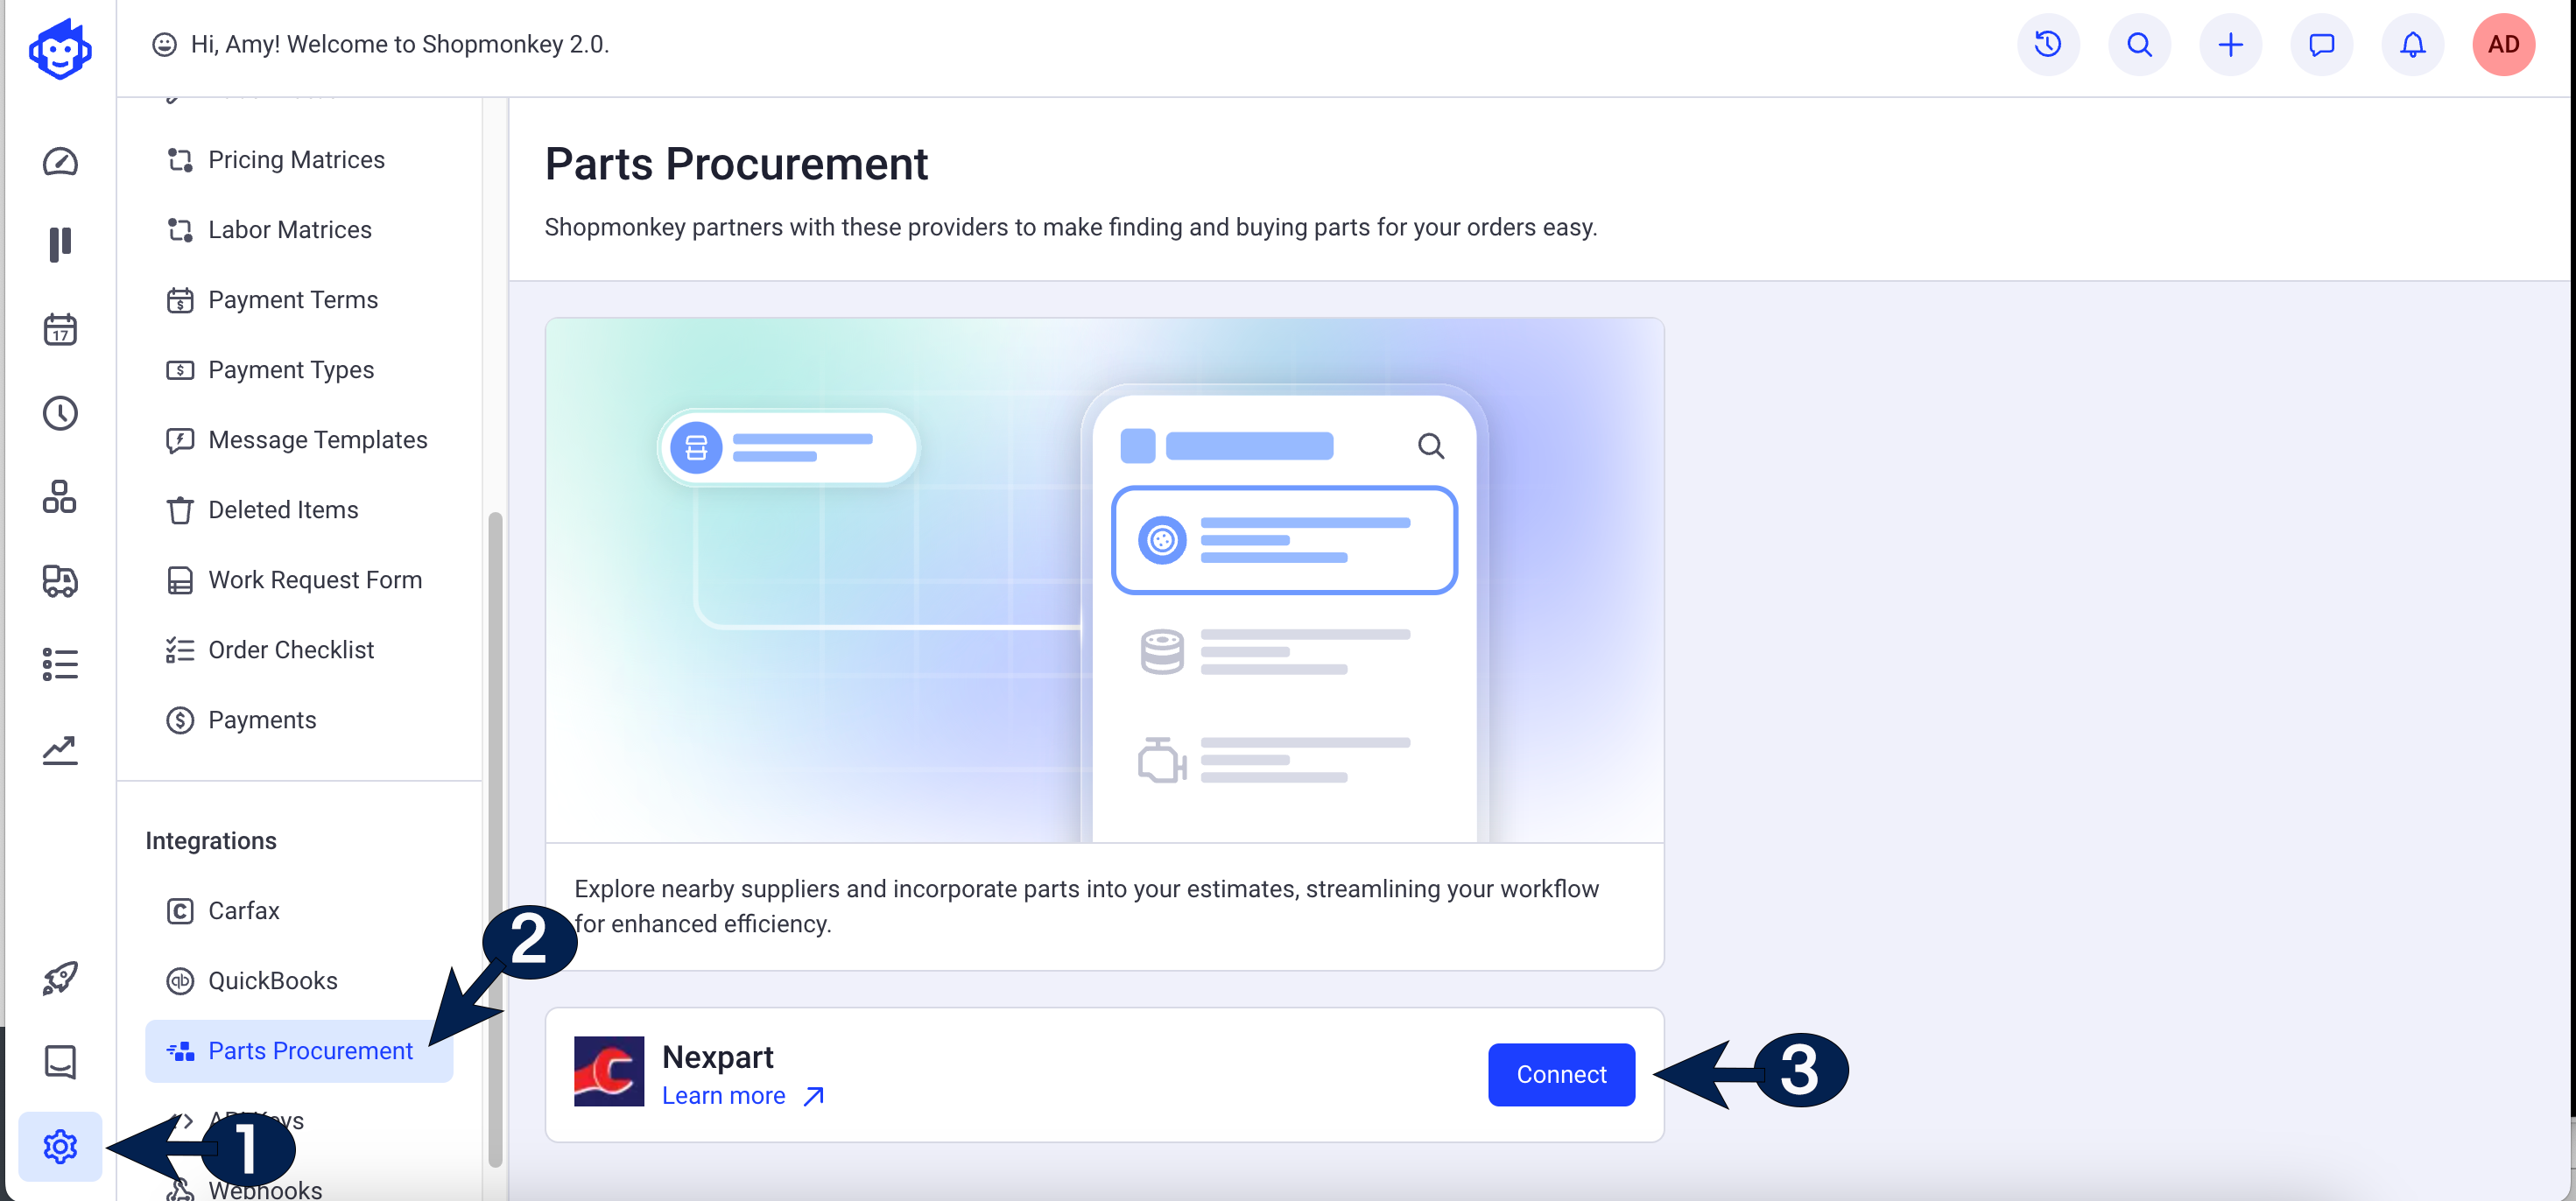
Task: Open the search magnifier in header
Action: tap(2138, 44)
